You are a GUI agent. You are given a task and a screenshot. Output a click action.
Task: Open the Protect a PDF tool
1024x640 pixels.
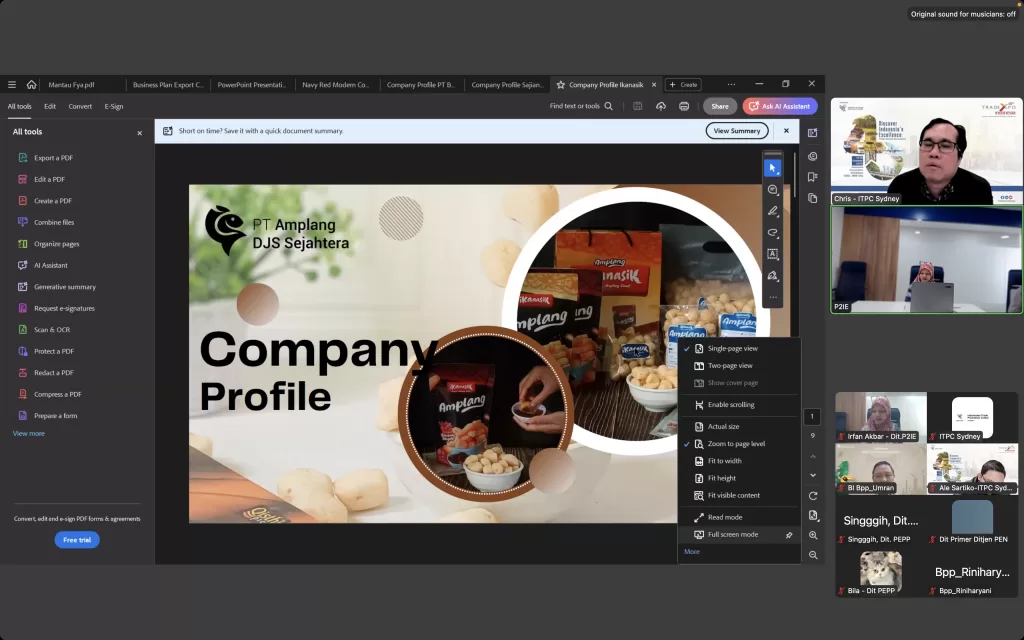pyautogui.click(x=53, y=351)
